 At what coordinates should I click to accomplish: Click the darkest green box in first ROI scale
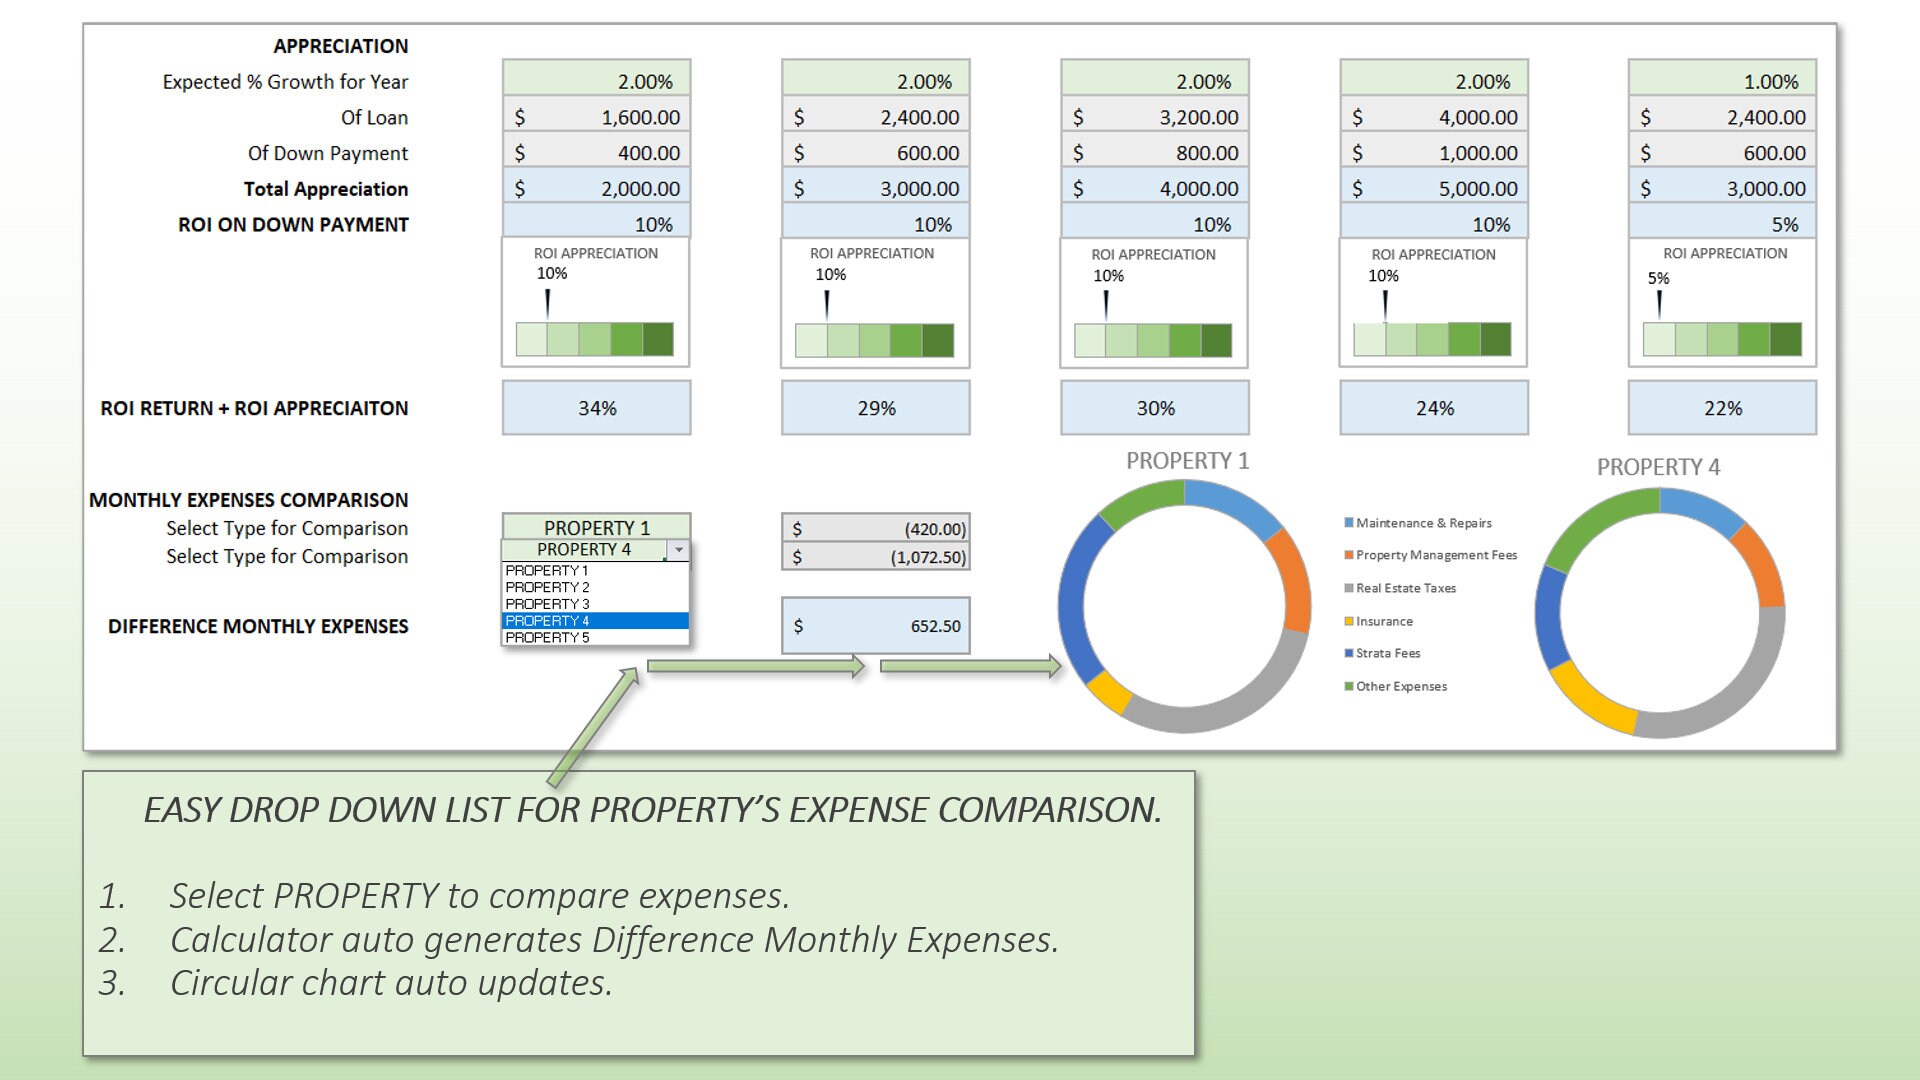coord(657,338)
